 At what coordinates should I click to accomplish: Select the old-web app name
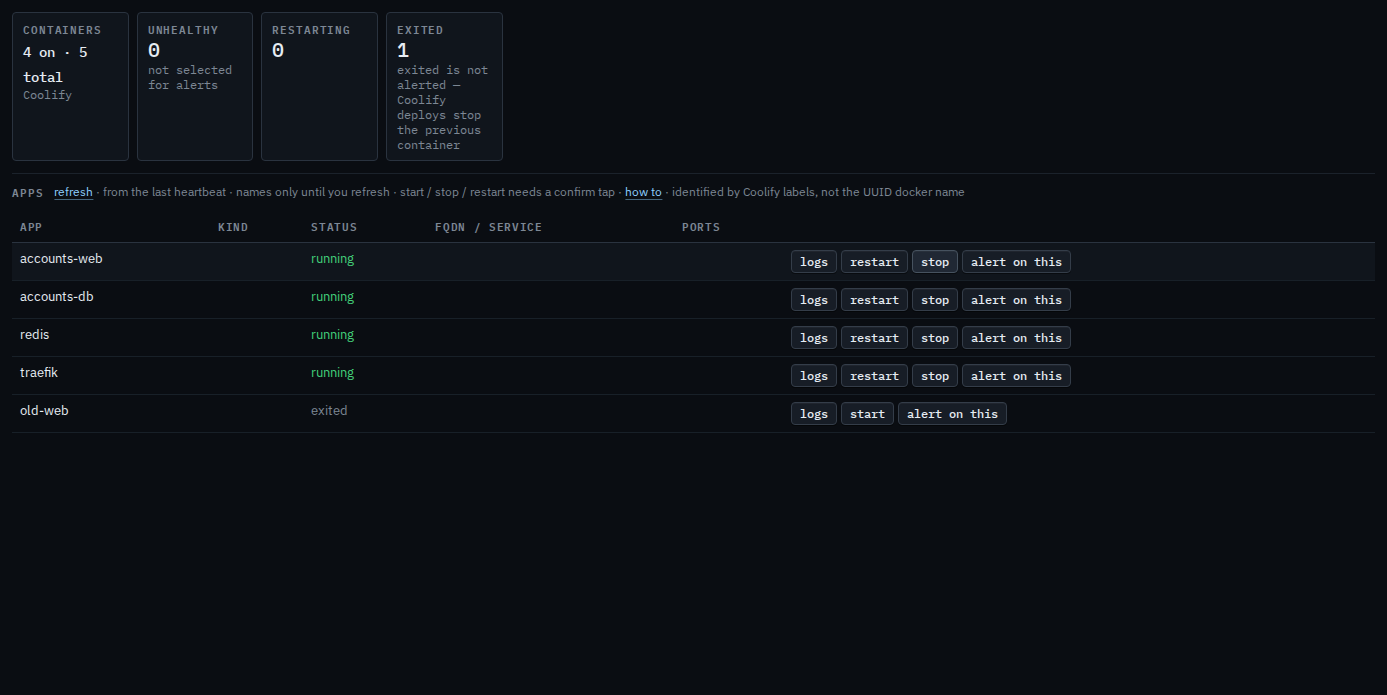(x=44, y=411)
